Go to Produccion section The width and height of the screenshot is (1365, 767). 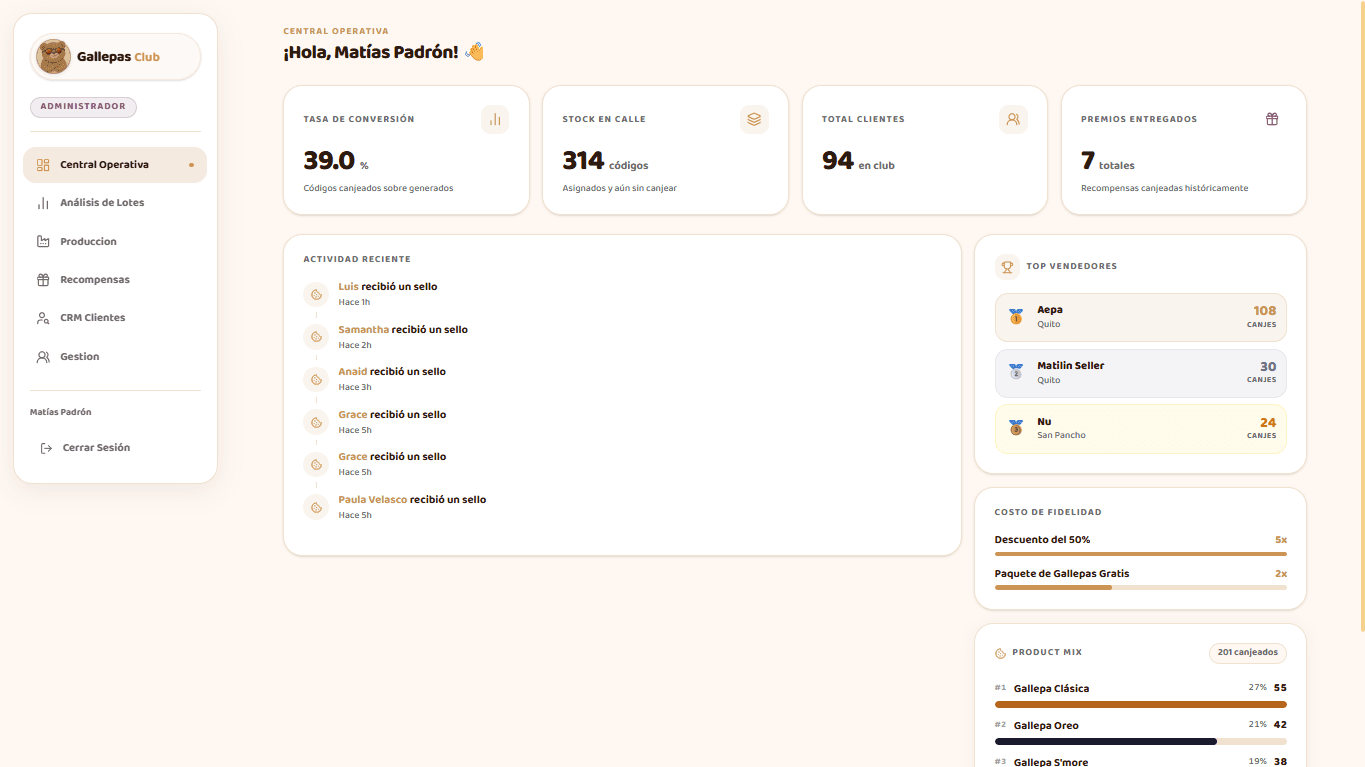pos(115,242)
